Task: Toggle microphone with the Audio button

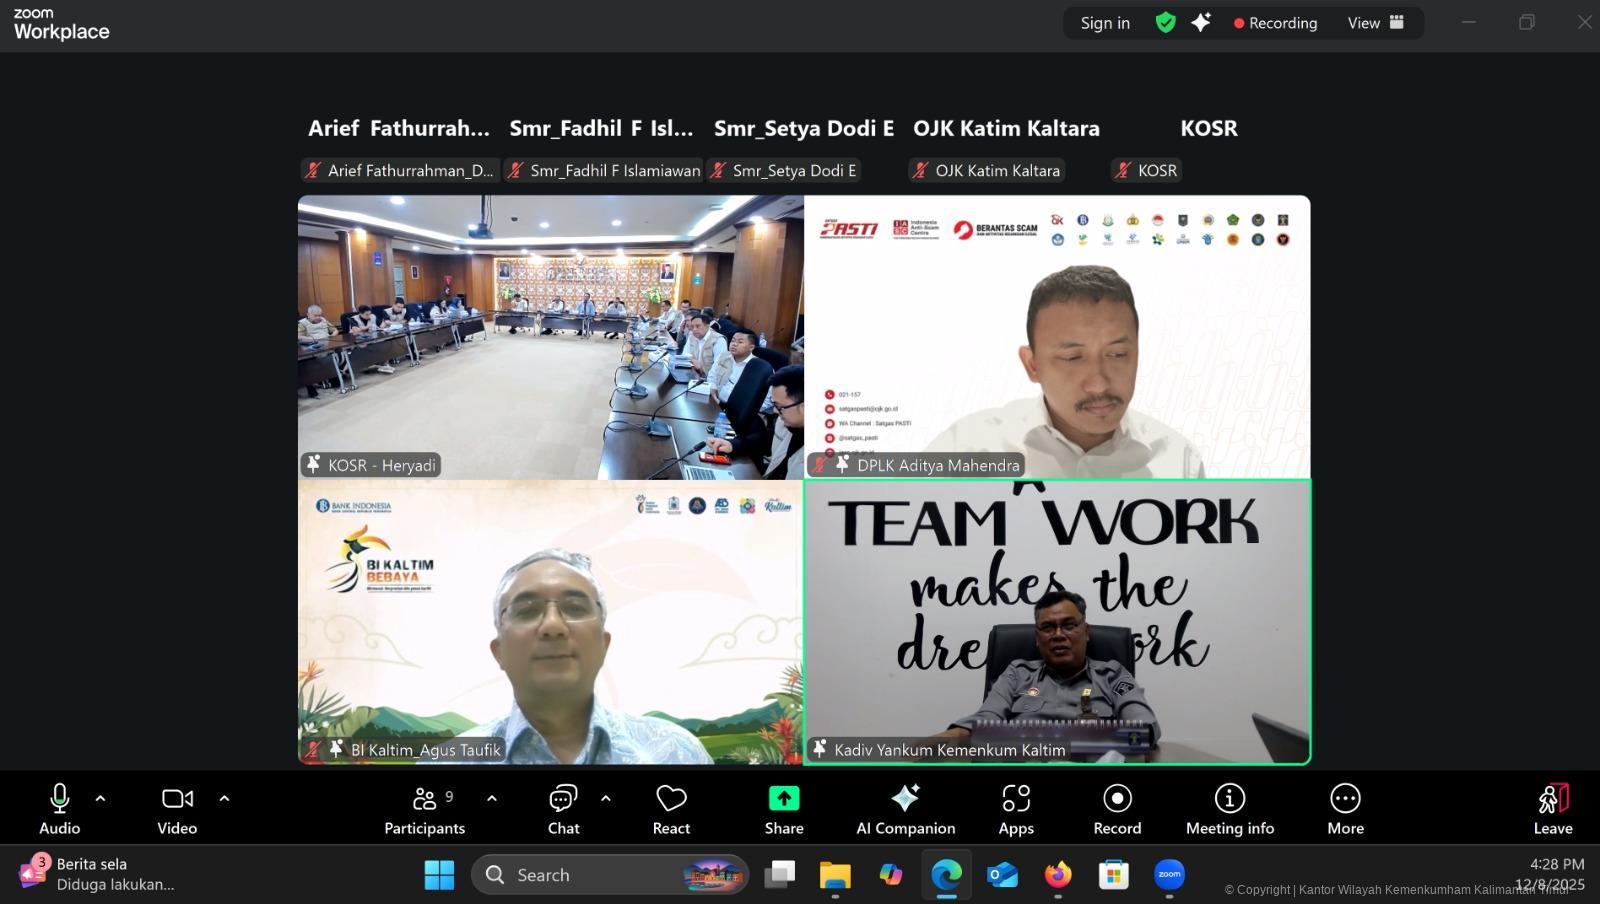Action: 59,809
